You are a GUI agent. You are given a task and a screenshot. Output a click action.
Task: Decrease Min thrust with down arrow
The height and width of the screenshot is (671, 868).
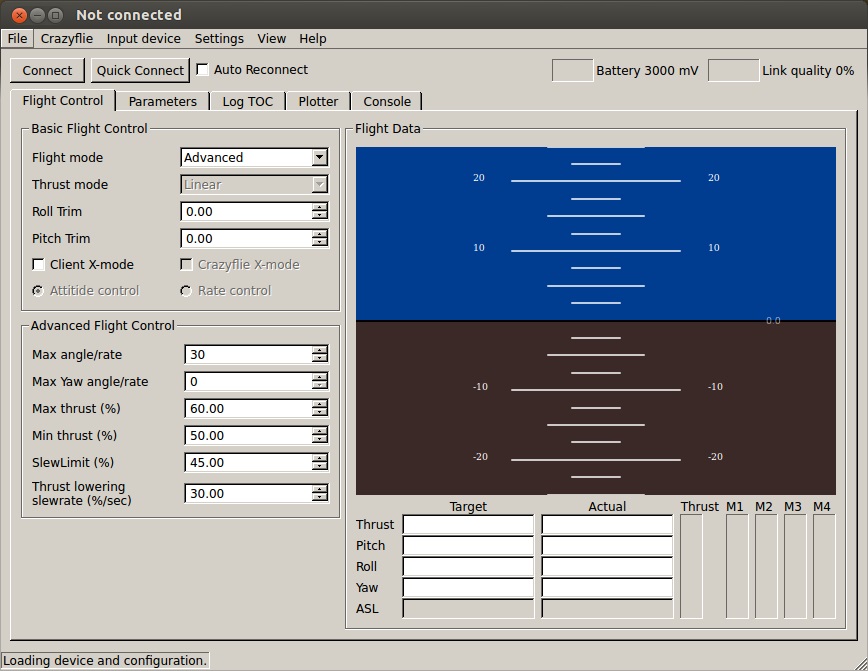pyautogui.click(x=319, y=440)
